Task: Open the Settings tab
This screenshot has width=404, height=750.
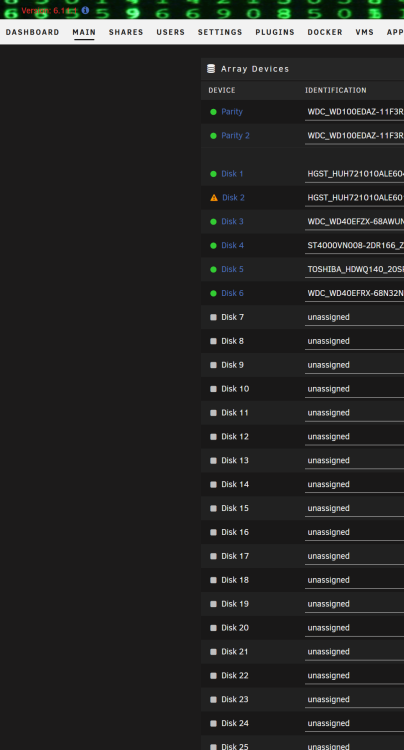Action: click(x=220, y=32)
